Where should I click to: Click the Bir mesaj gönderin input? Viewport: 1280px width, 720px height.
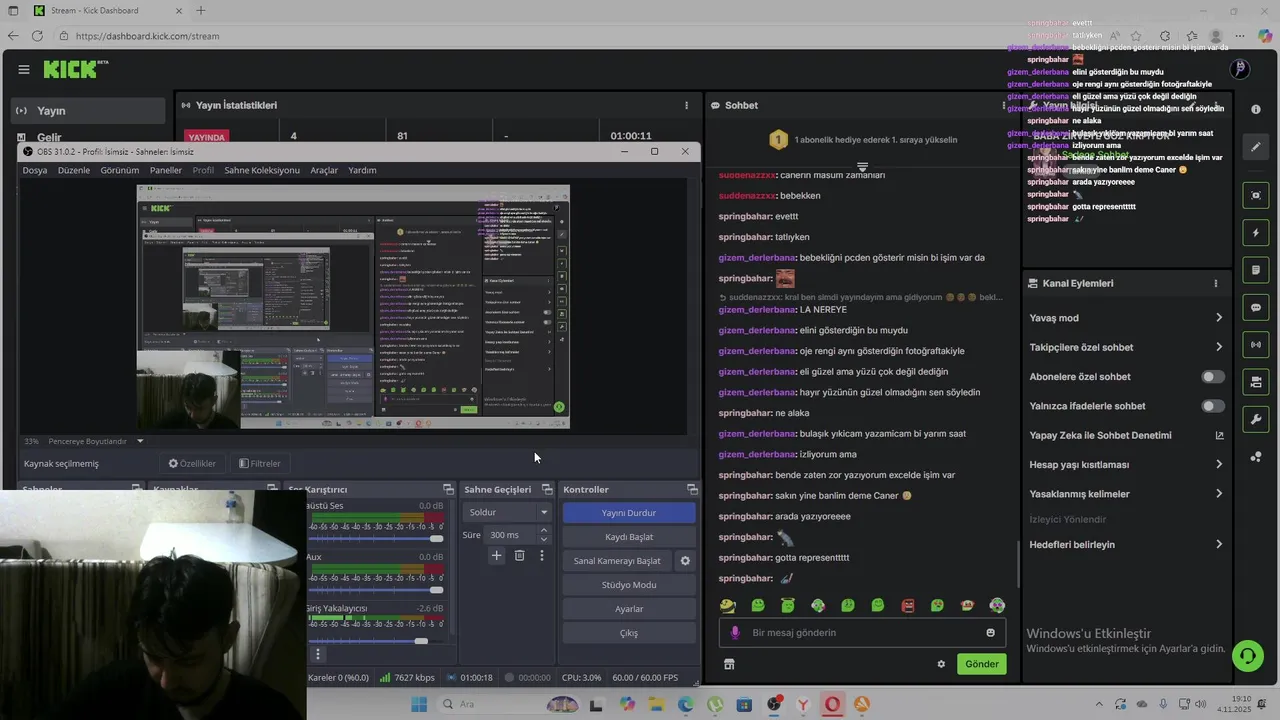[862, 632]
